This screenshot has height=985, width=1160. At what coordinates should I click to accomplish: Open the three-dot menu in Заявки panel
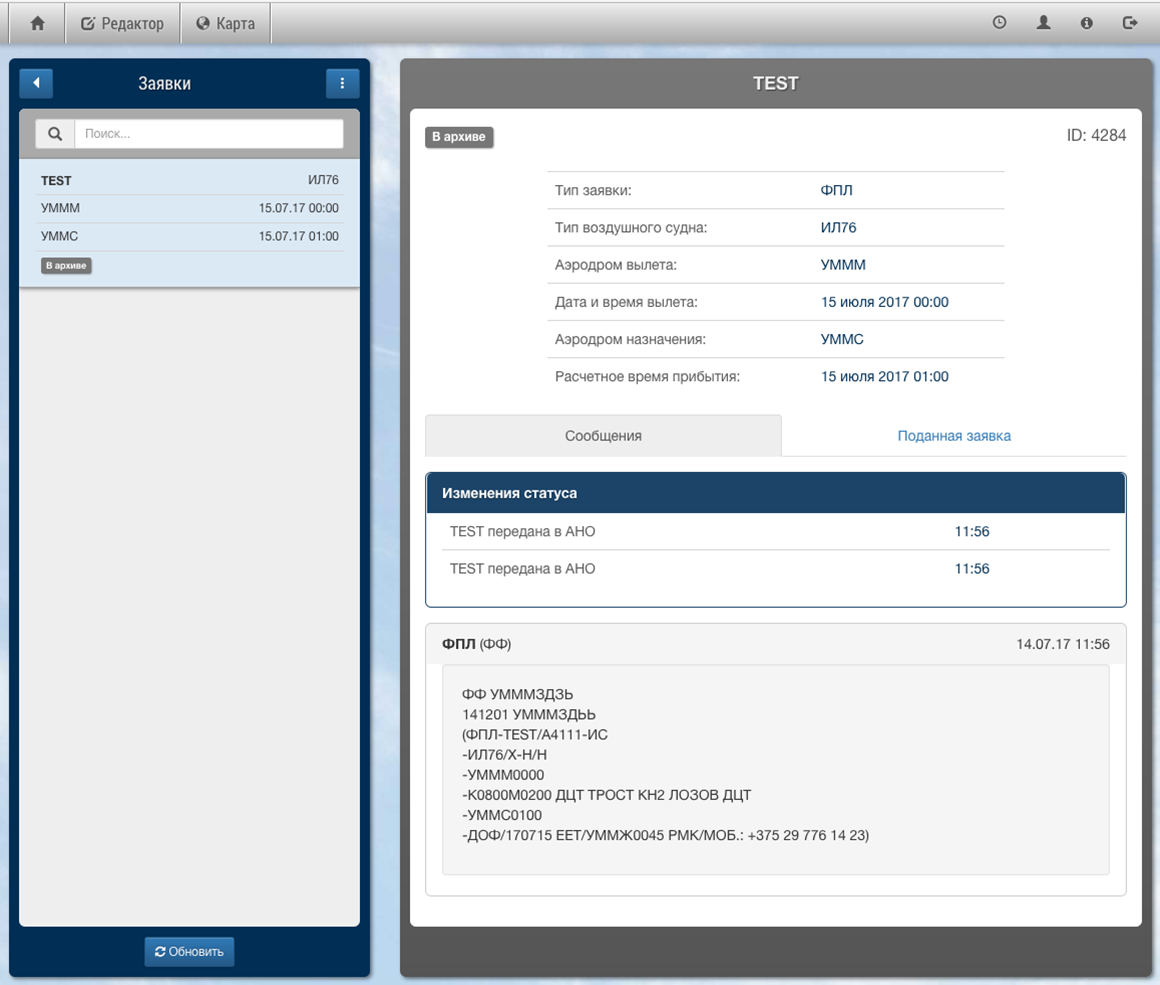click(342, 83)
